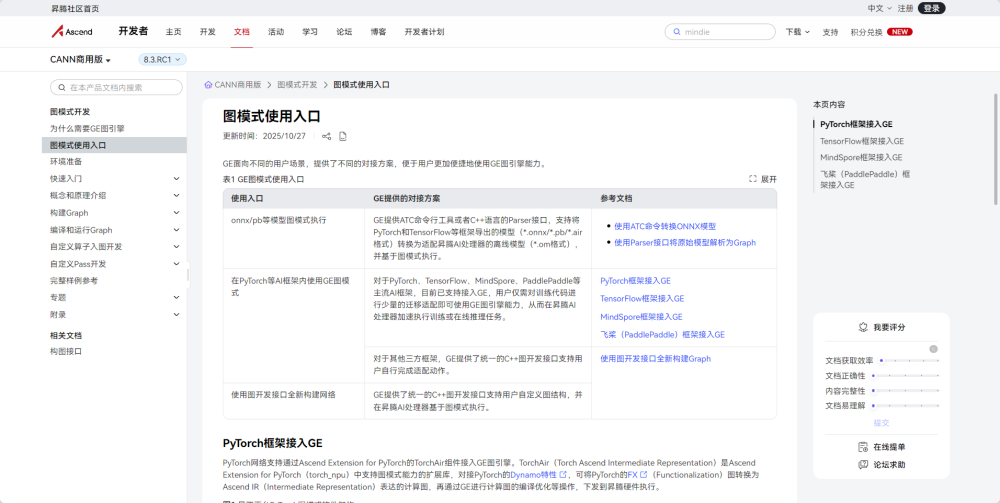
Task: Click the expand icon beside 展开
Action: coord(753,179)
